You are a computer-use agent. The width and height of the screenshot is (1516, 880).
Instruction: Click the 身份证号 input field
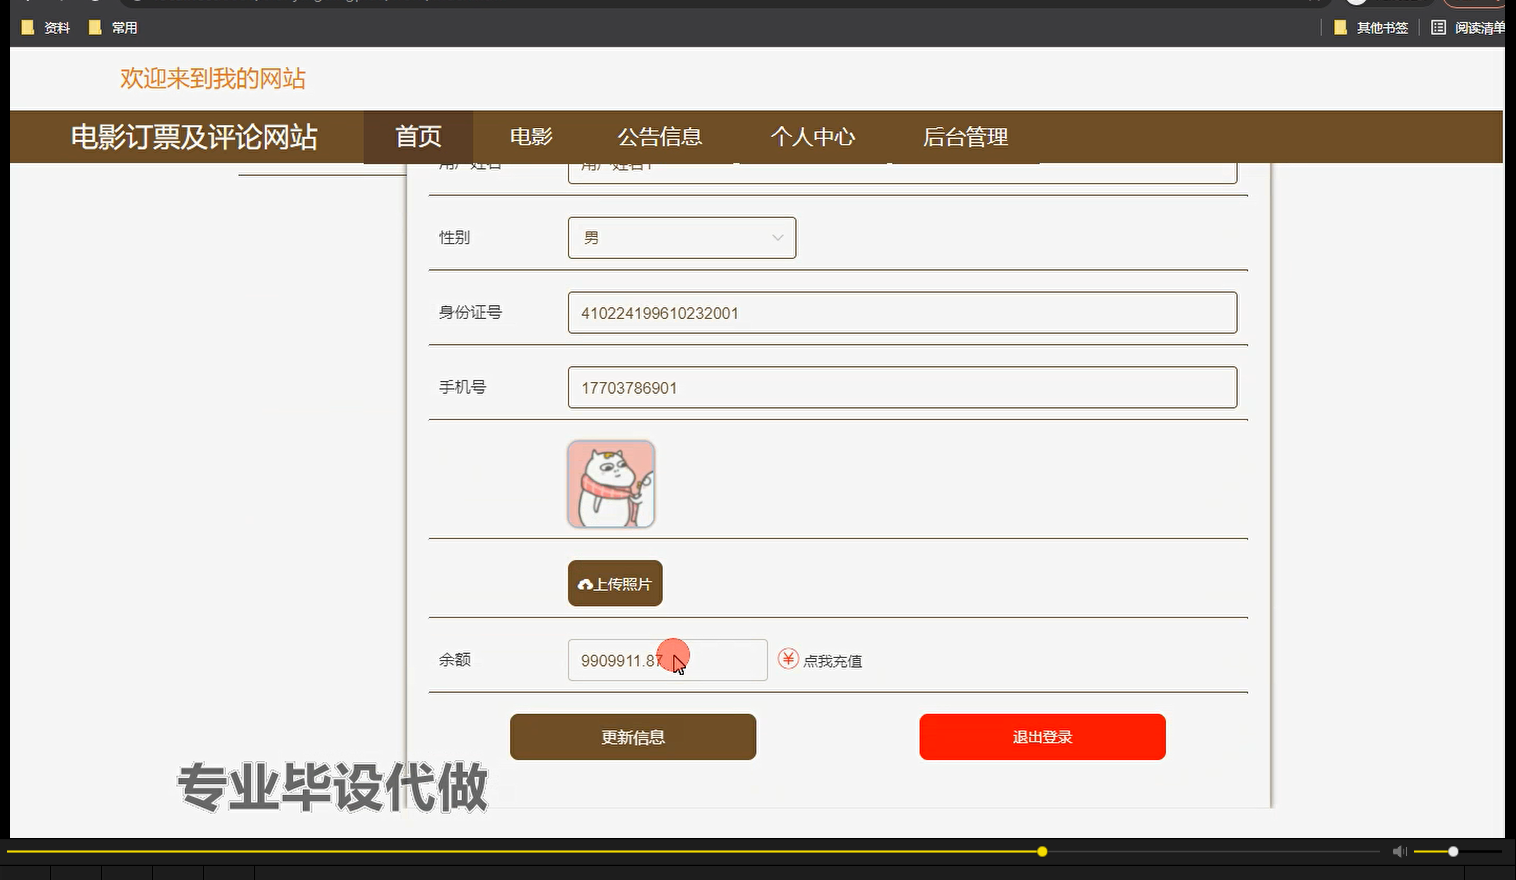click(902, 313)
